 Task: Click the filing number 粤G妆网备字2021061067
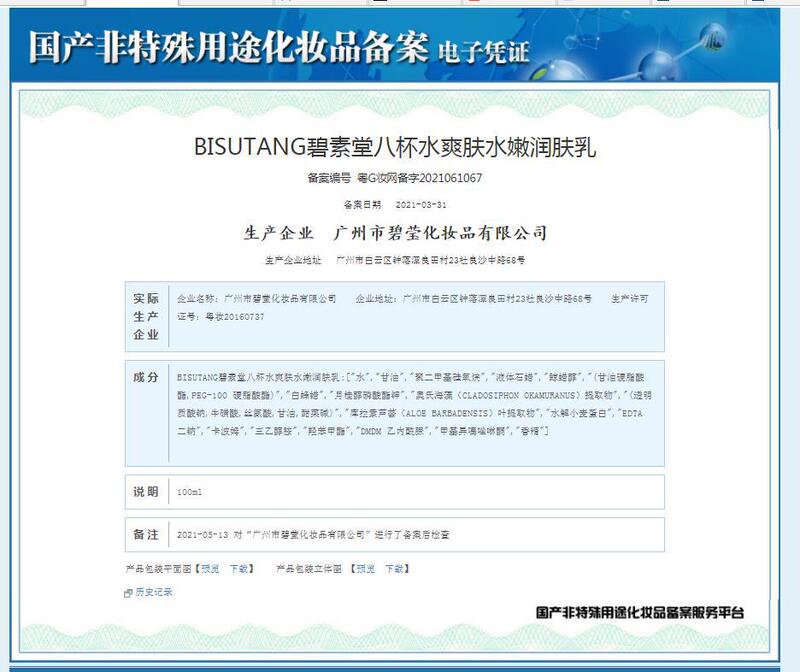[419, 178]
